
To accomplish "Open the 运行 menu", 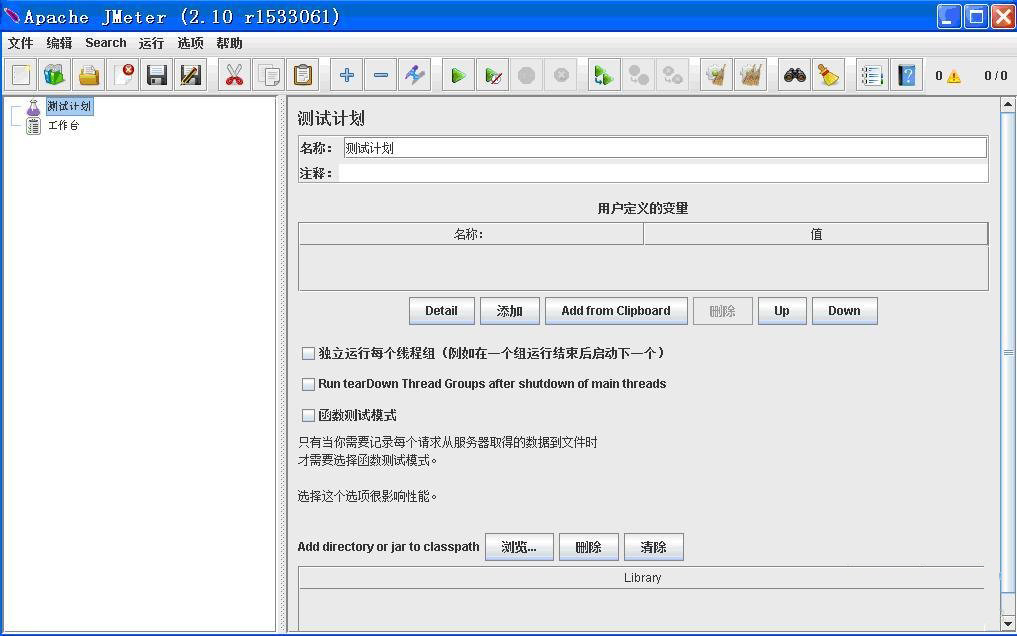I will click(x=151, y=43).
